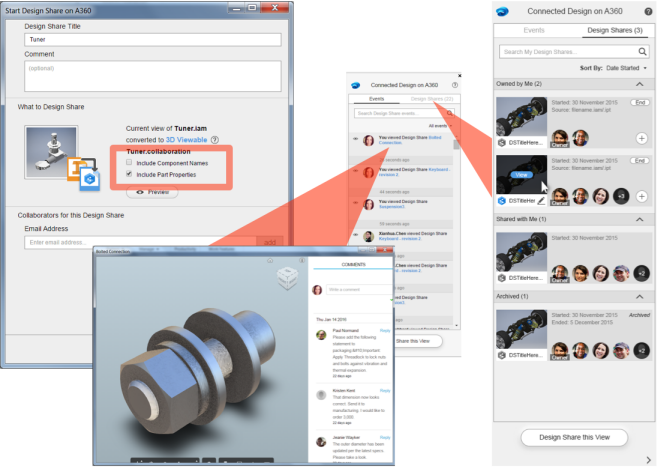The width and height of the screenshot is (657, 467).
Task: Collapse Owned by Me (2) section
Action: (639, 84)
